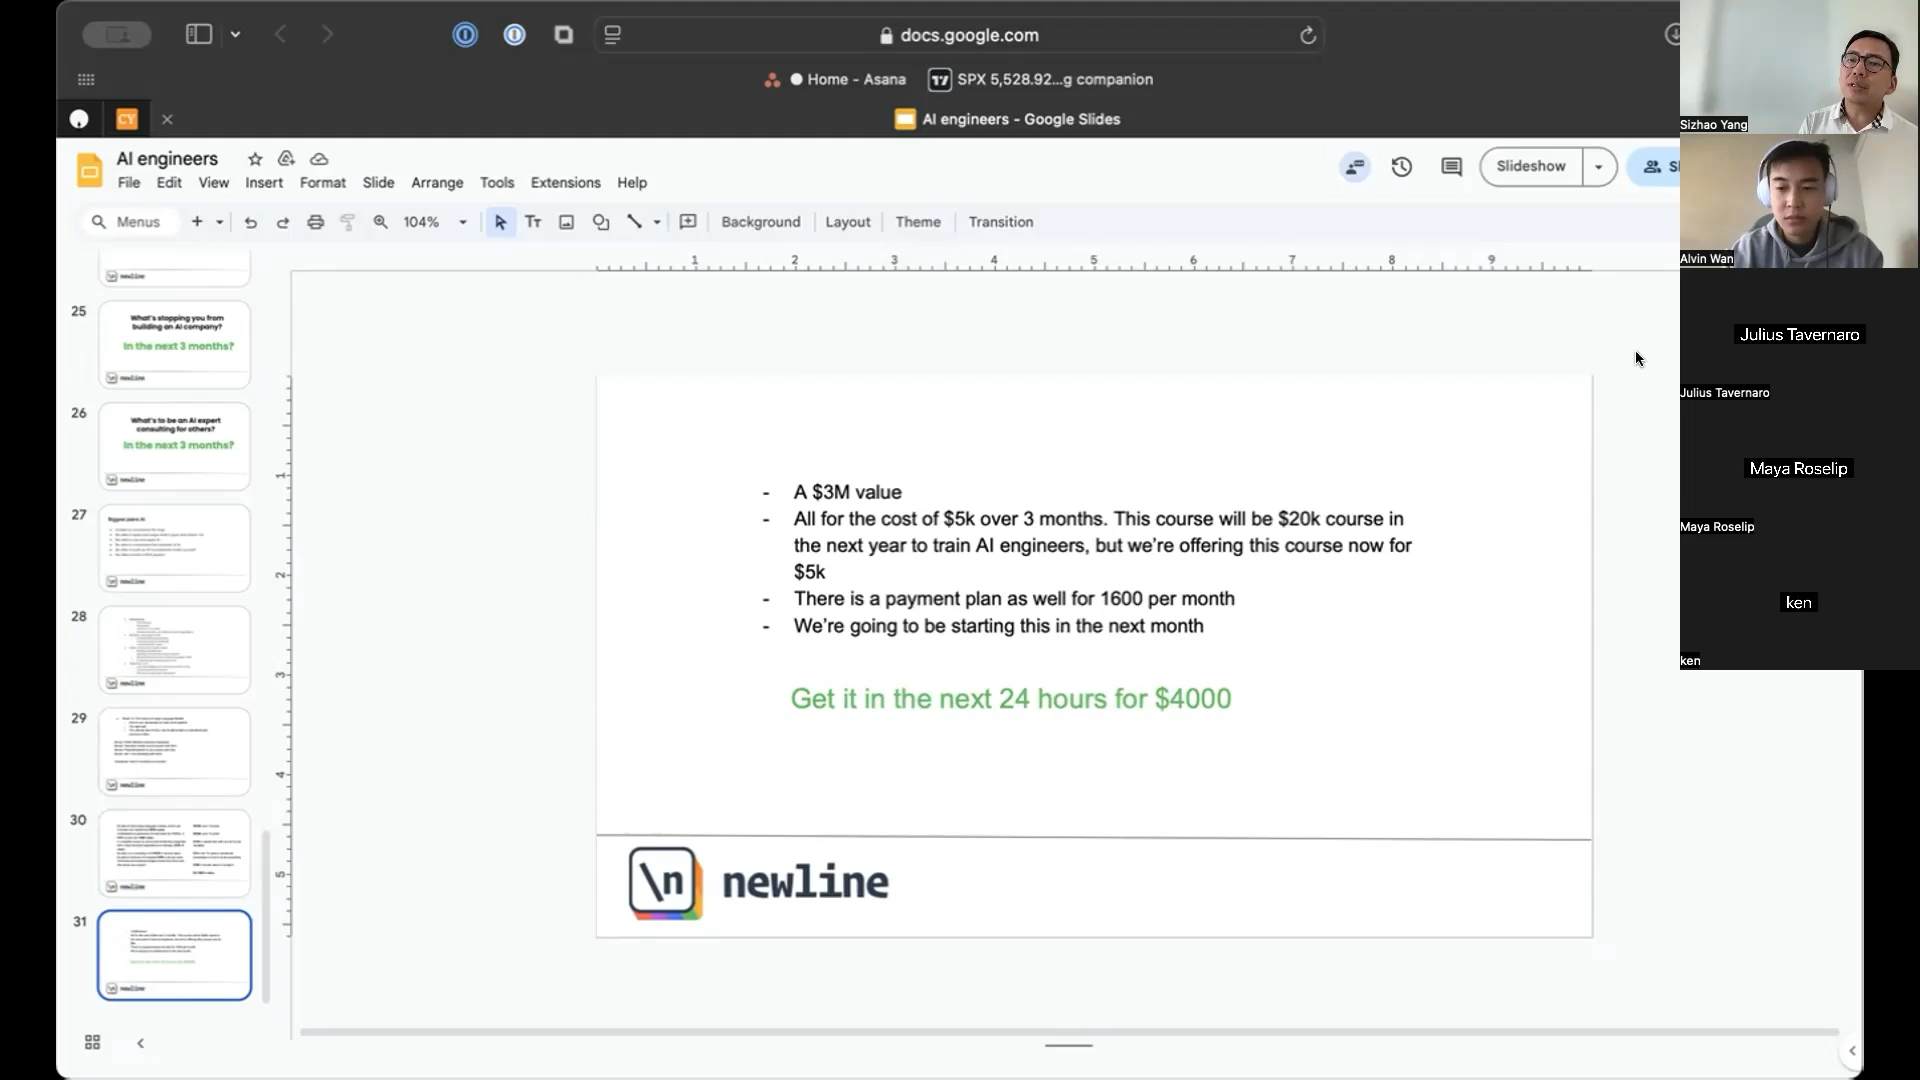Click the Background button in toolbar
The image size is (1920, 1080).
761,222
